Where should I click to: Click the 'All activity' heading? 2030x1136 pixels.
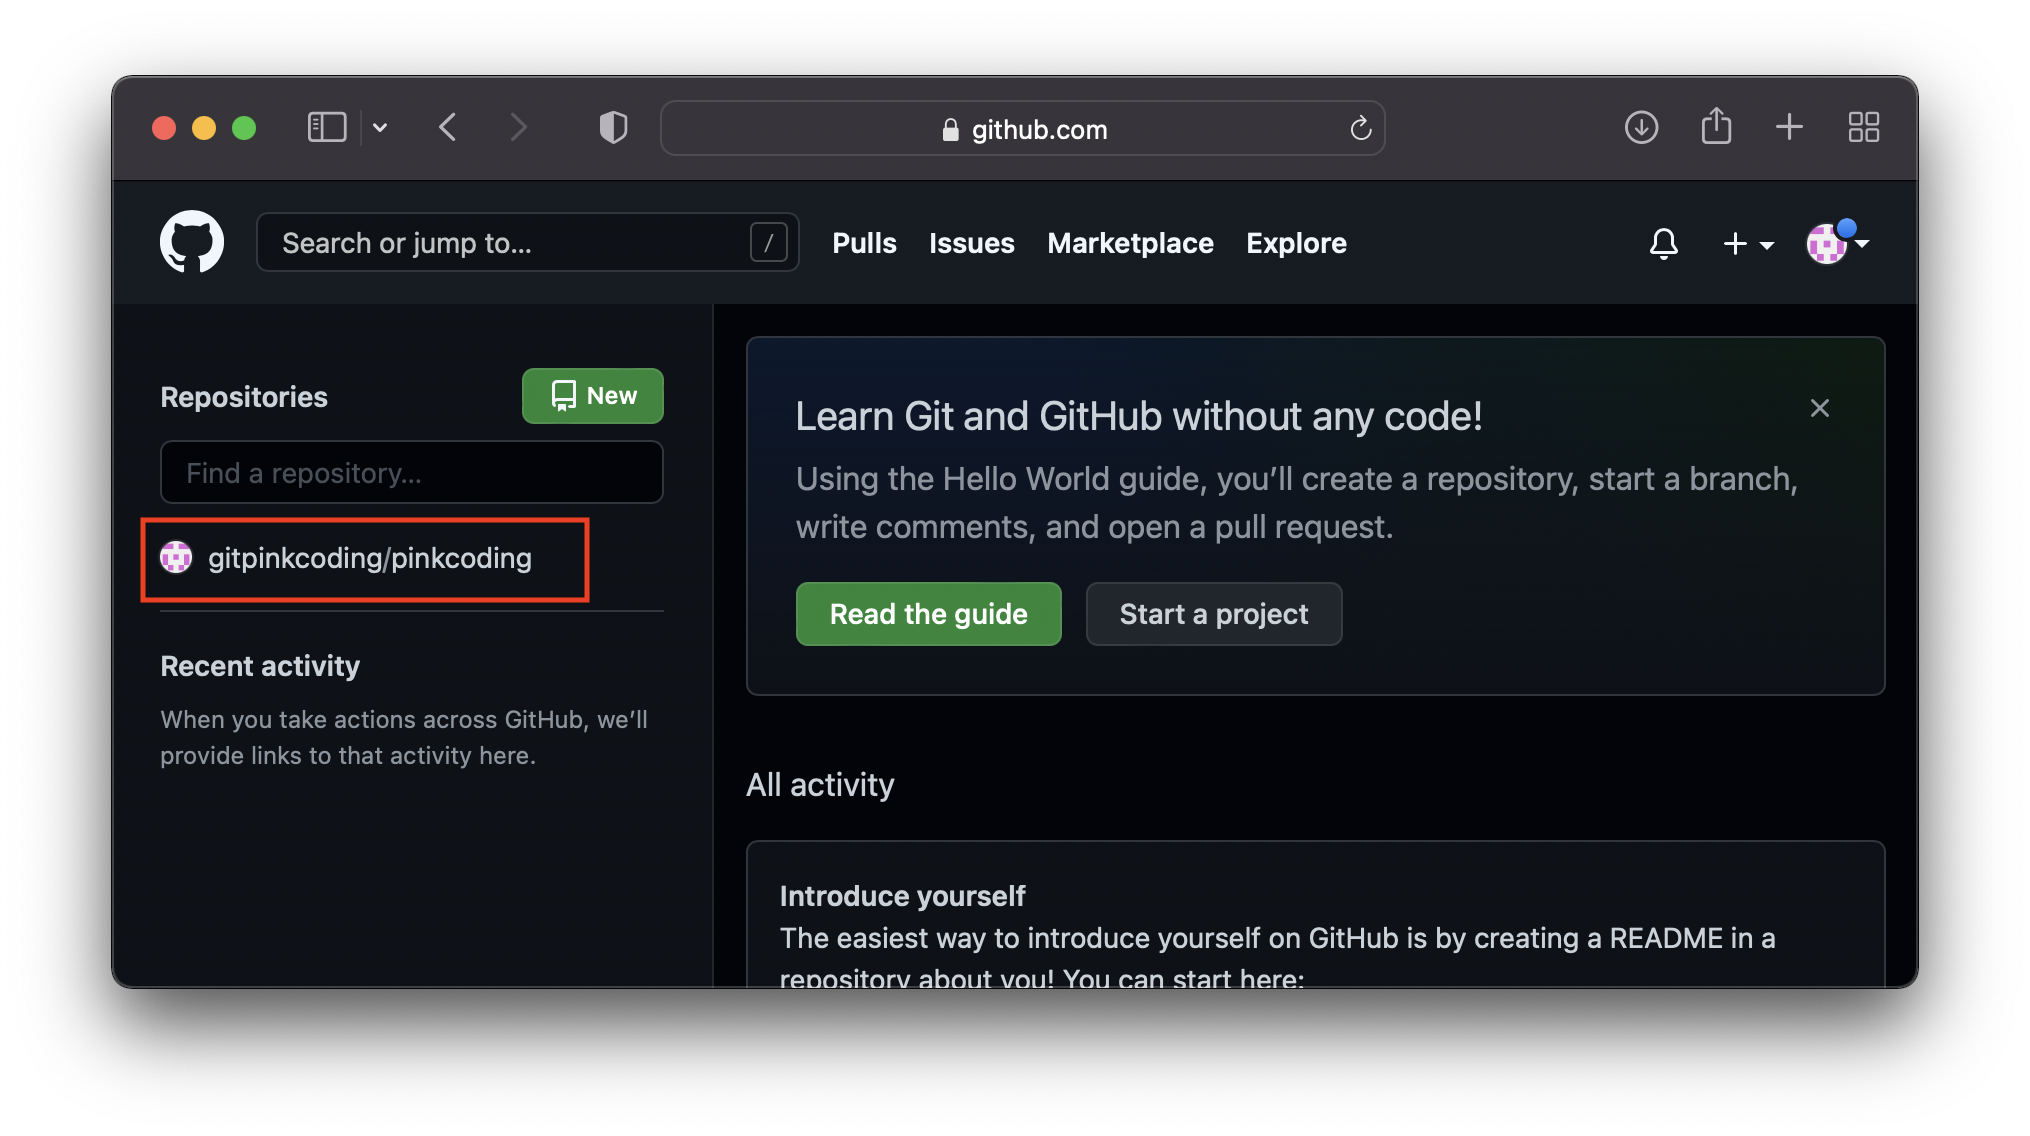(820, 784)
